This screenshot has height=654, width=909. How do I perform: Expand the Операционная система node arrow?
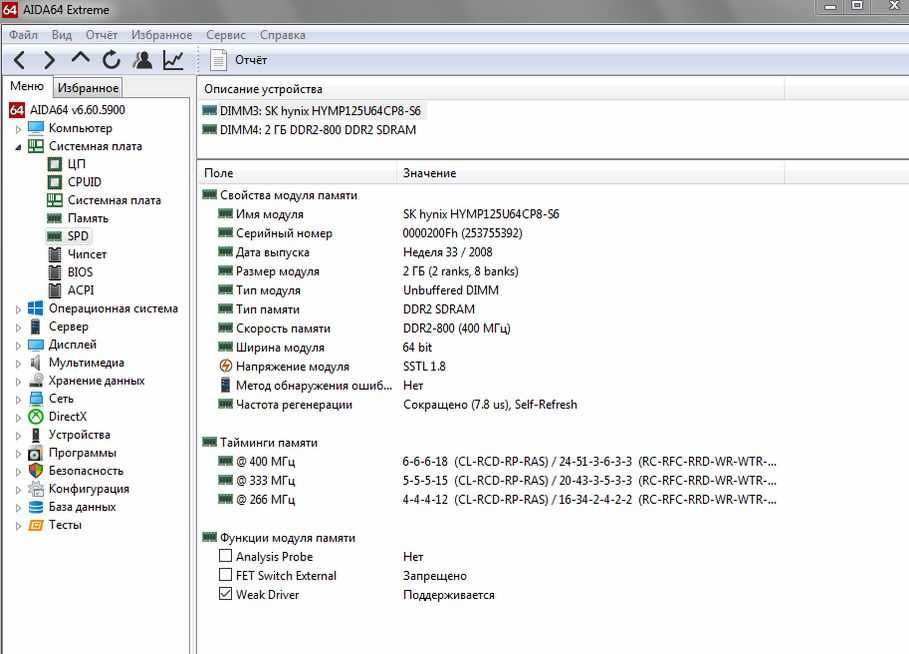click(18, 310)
